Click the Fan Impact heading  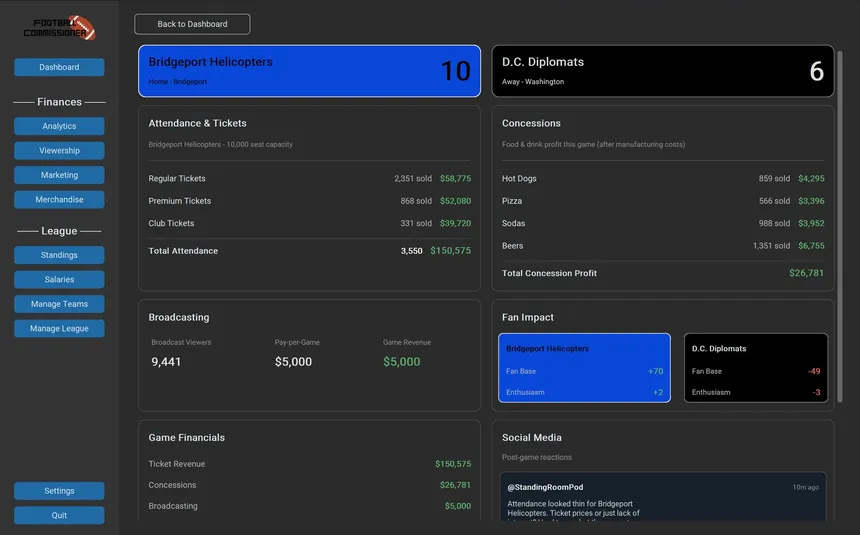pos(528,317)
